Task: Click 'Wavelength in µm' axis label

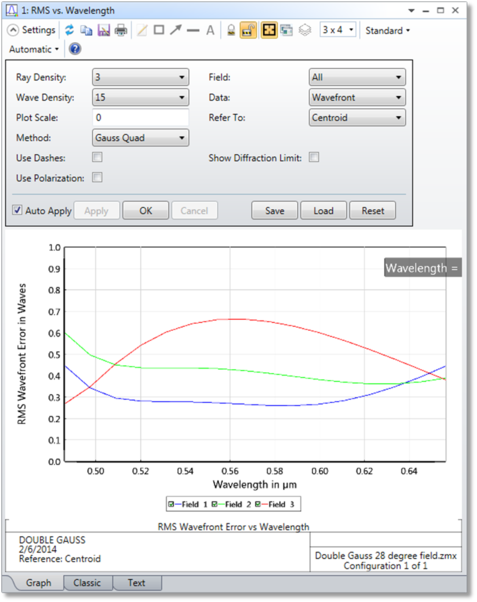Action: [255, 485]
